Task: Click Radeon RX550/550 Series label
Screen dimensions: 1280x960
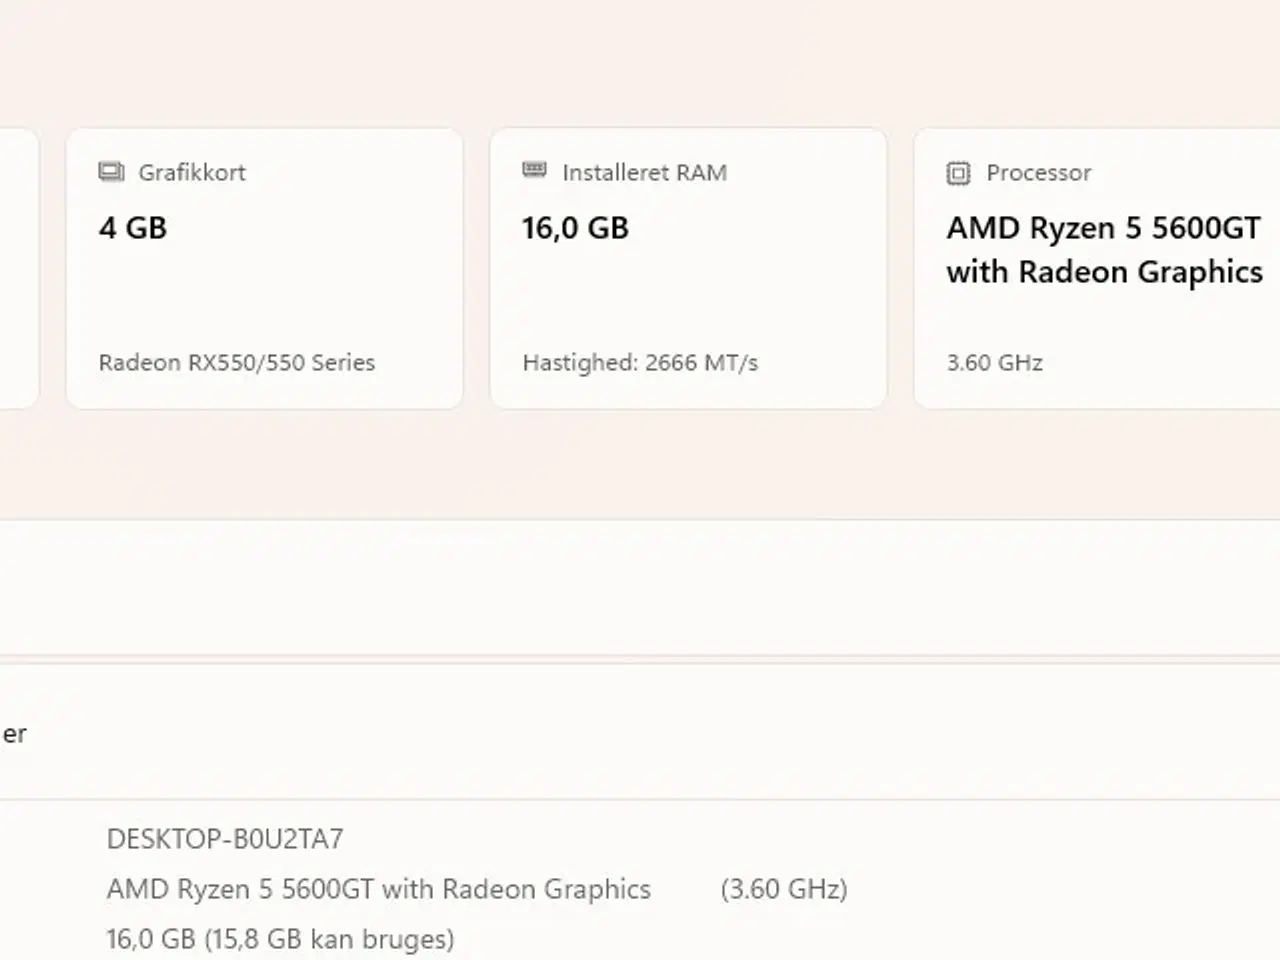Action: pos(236,363)
